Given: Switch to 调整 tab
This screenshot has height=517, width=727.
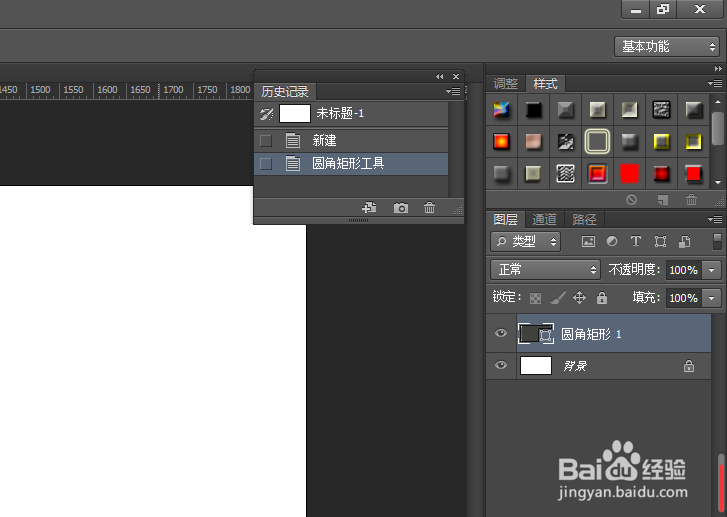Looking at the screenshot, I should [505, 83].
